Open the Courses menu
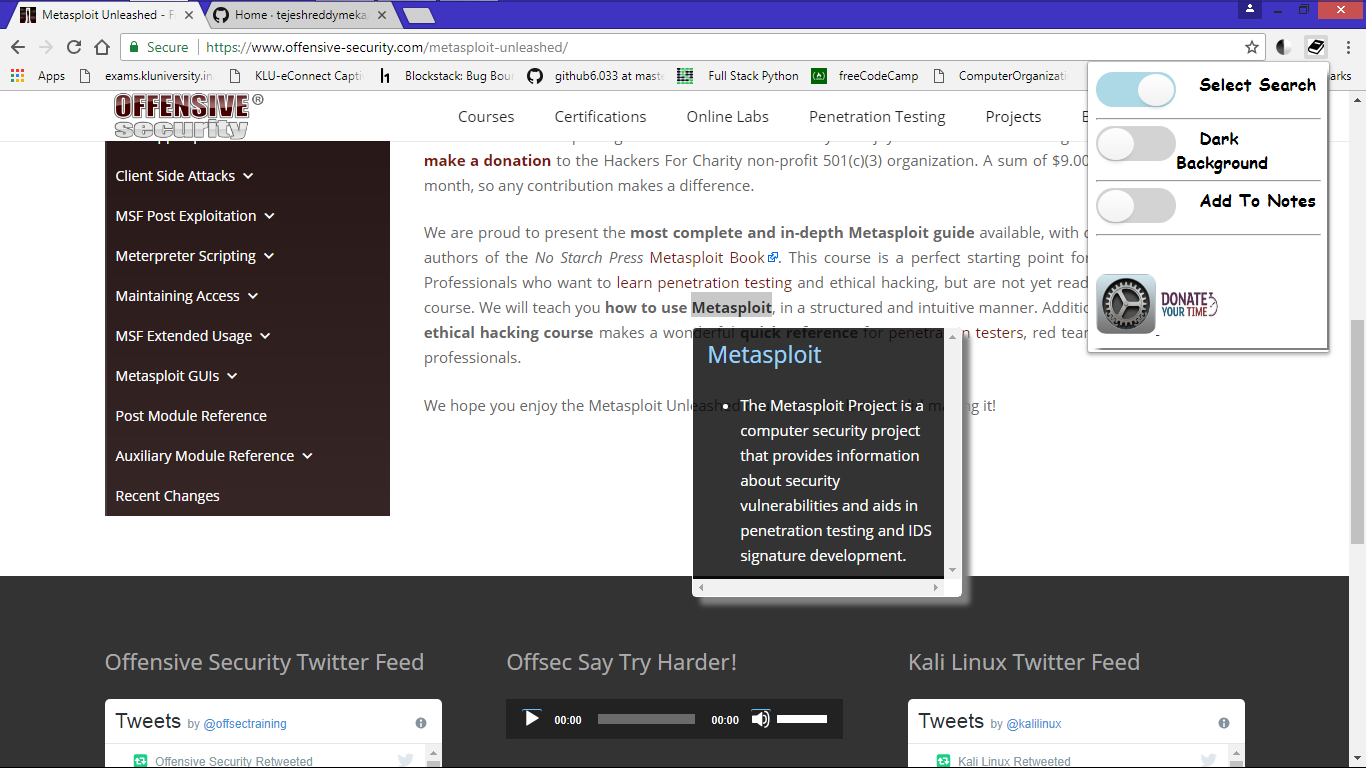The height and width of the screenshot is (768, 1366). [x=486, y=116]
